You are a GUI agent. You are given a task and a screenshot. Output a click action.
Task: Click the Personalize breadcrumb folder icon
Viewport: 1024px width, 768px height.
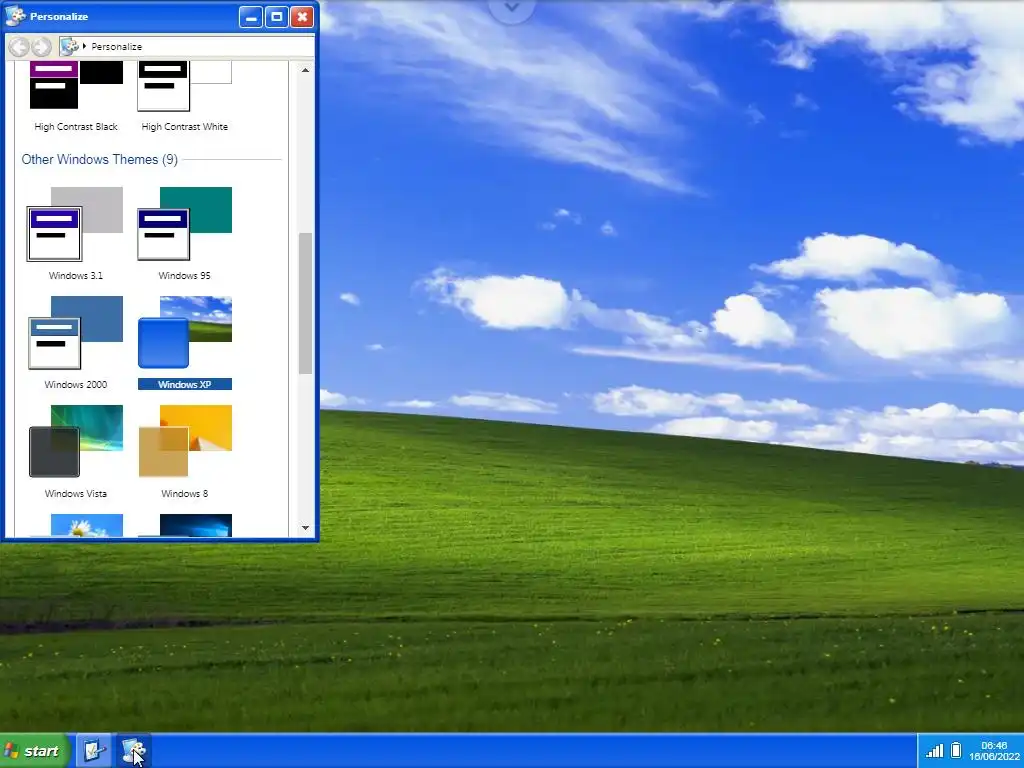pyautogui.click(x=69, y=46)
